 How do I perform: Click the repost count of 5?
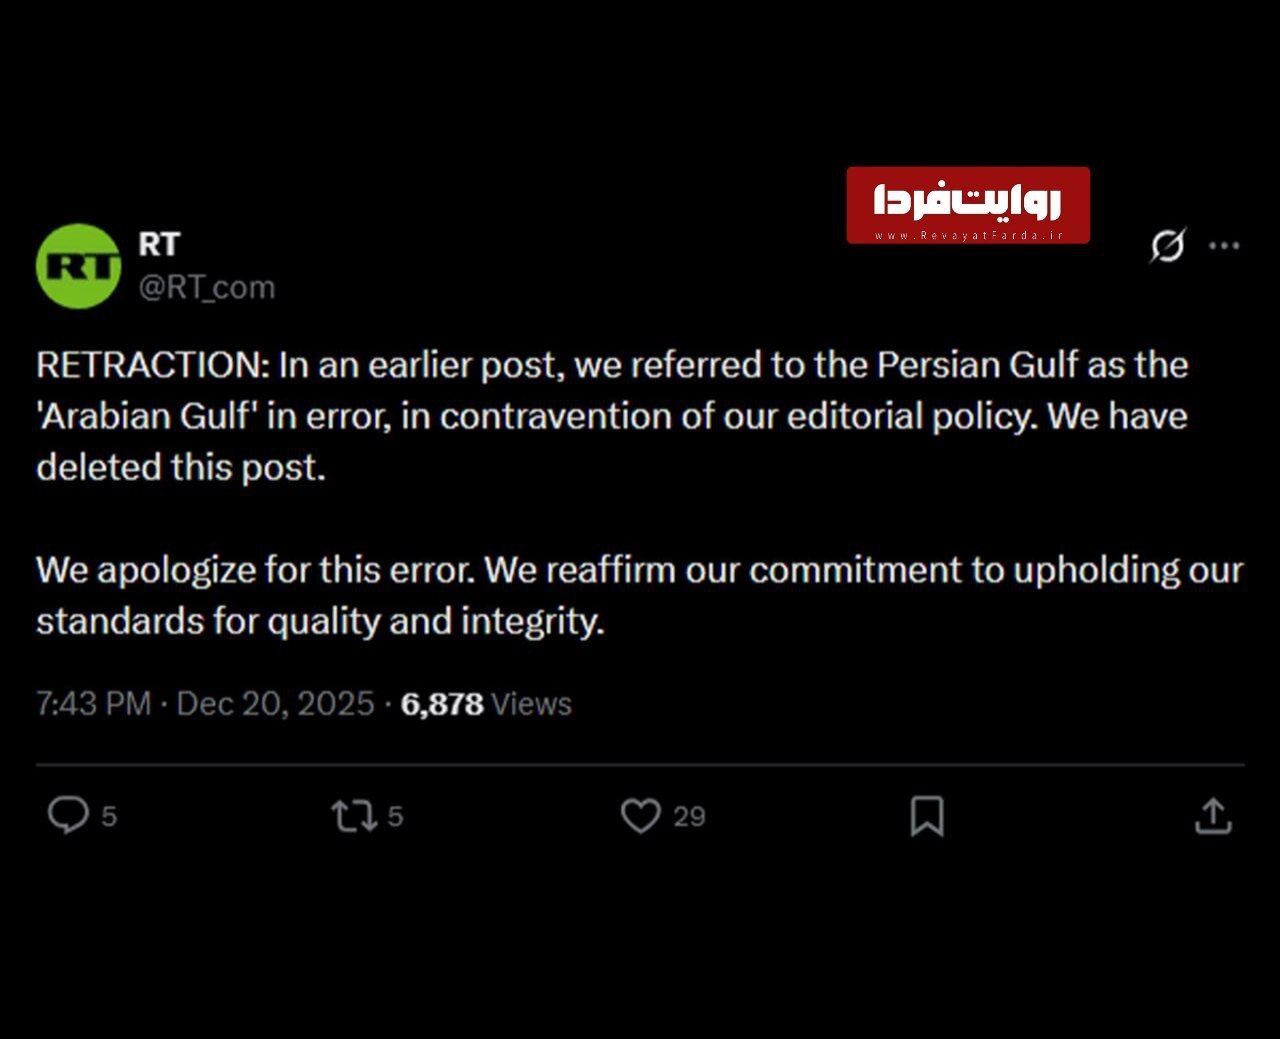click(395, 817)
